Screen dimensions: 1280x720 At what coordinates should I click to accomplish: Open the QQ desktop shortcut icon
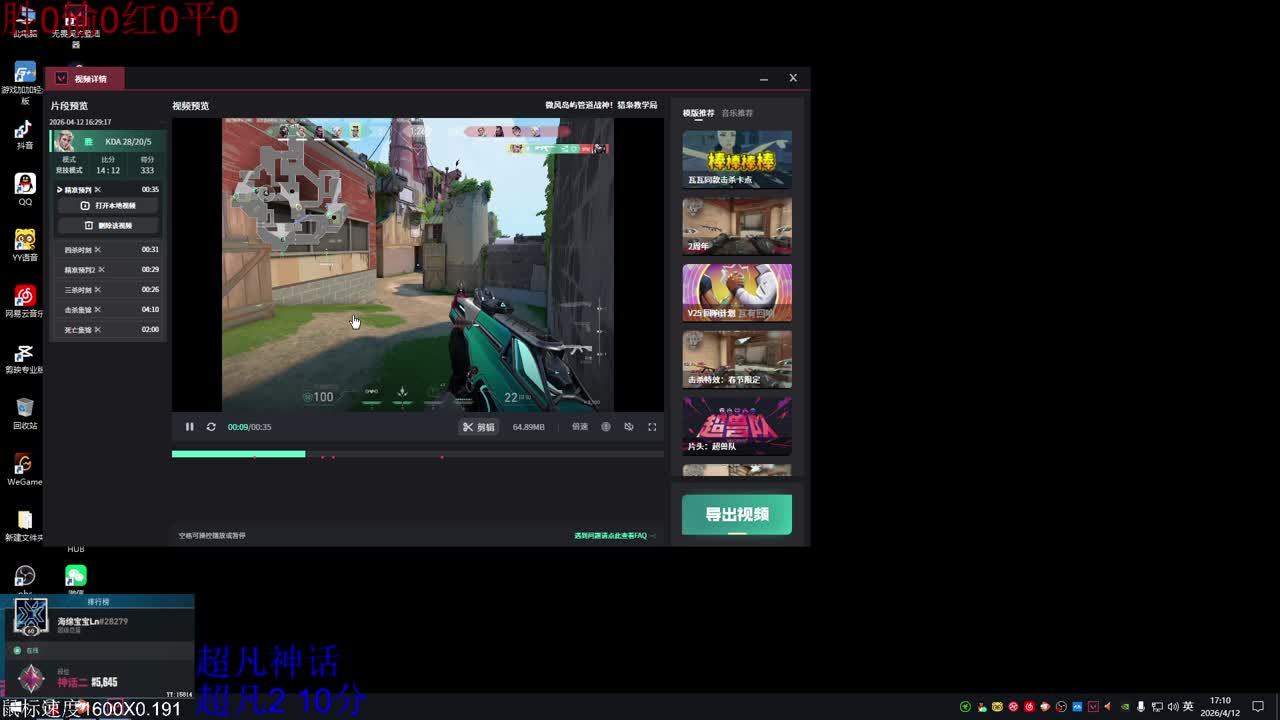coord(25,188)
